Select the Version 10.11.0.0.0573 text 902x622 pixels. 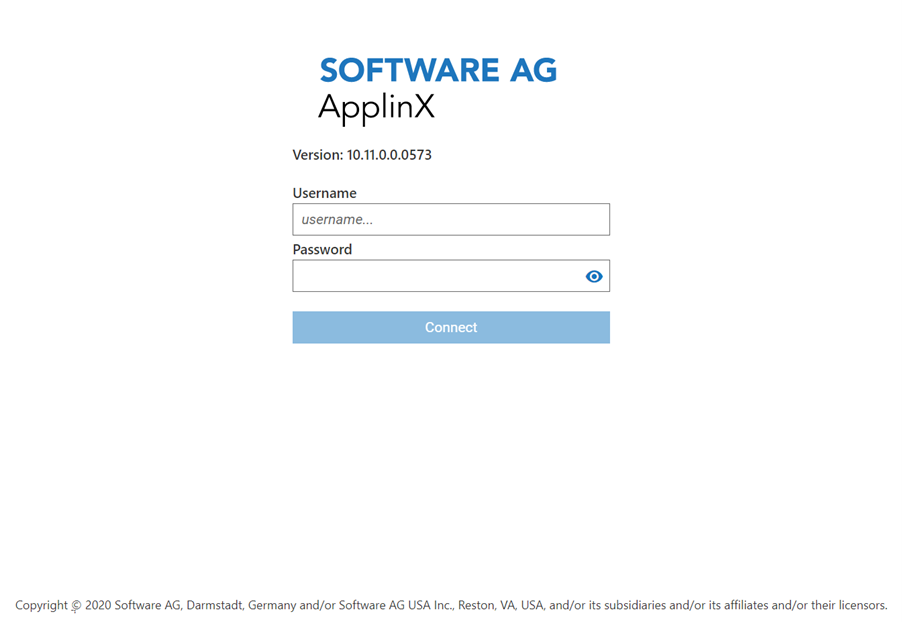coord(362,155)
